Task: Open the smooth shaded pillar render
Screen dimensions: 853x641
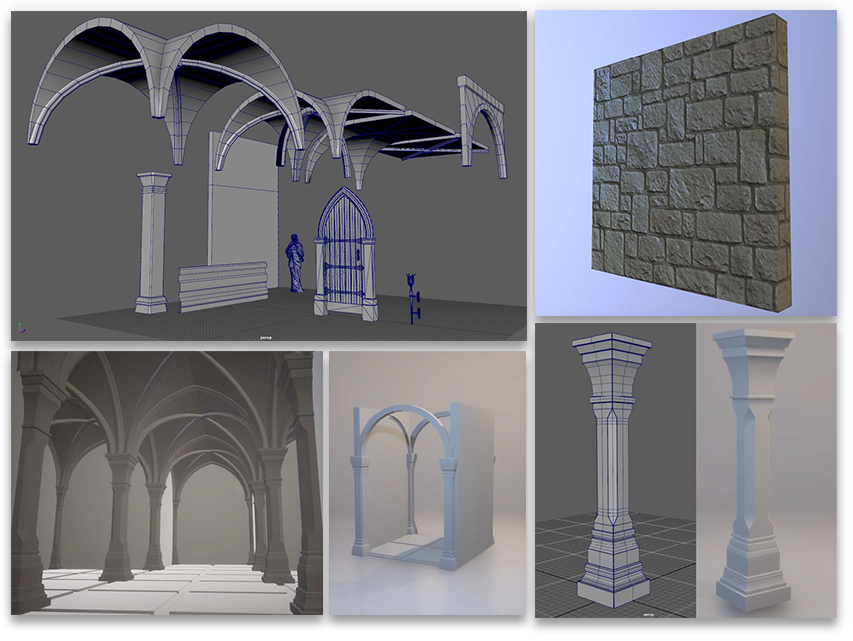Action: [767, 470]
